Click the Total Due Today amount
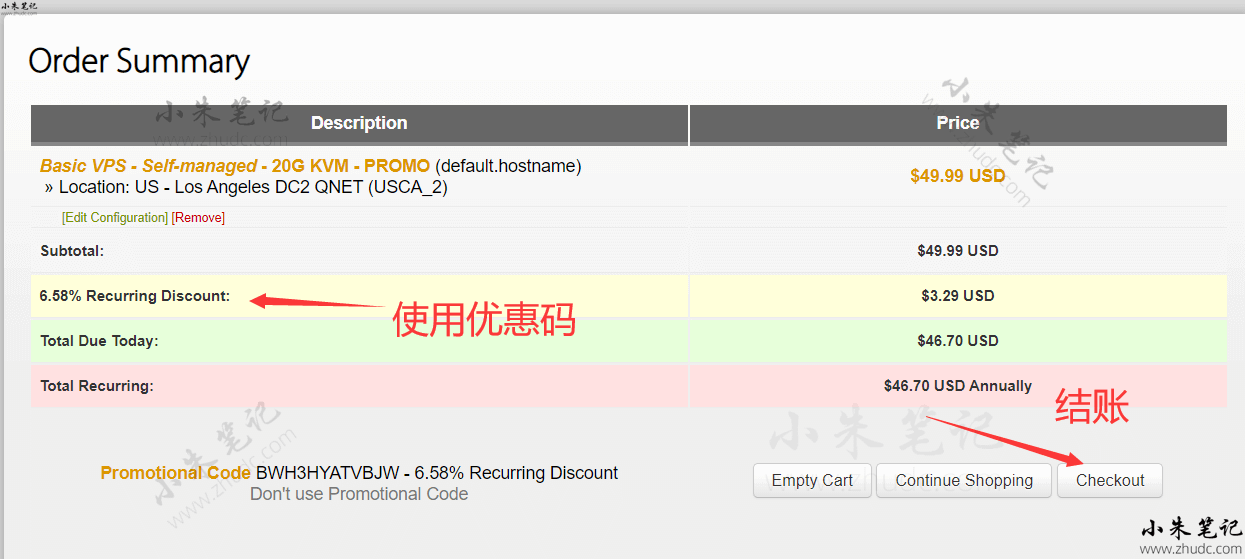Screen dimensions: 1245x559 [x=957, y=341]
